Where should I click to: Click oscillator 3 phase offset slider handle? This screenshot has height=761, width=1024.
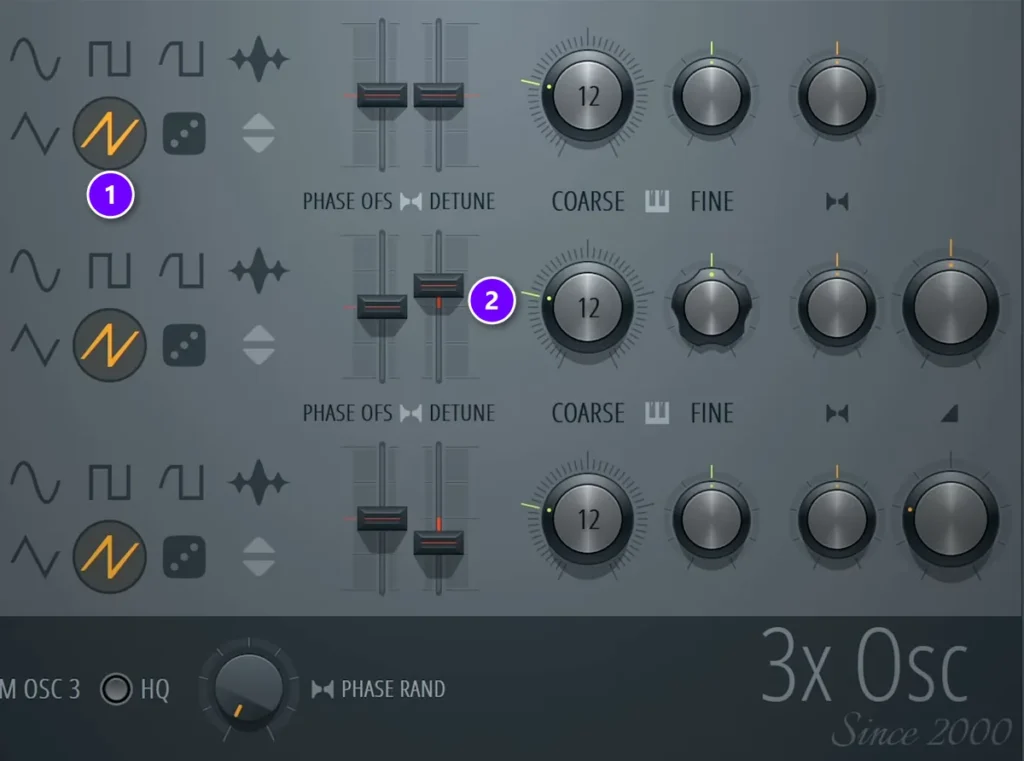pyautogui.click(x=382, y=519)
